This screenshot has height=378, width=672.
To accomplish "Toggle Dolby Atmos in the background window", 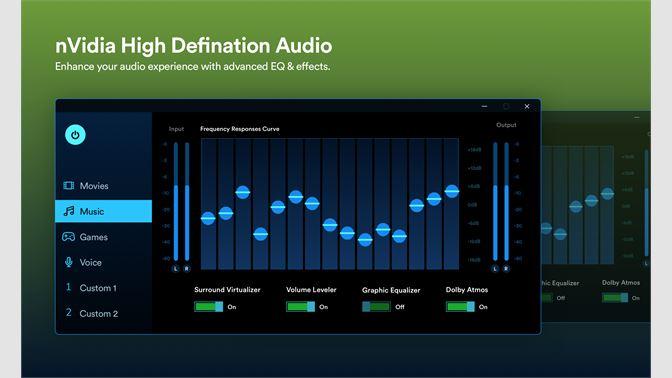I will (x=615, y=297).
